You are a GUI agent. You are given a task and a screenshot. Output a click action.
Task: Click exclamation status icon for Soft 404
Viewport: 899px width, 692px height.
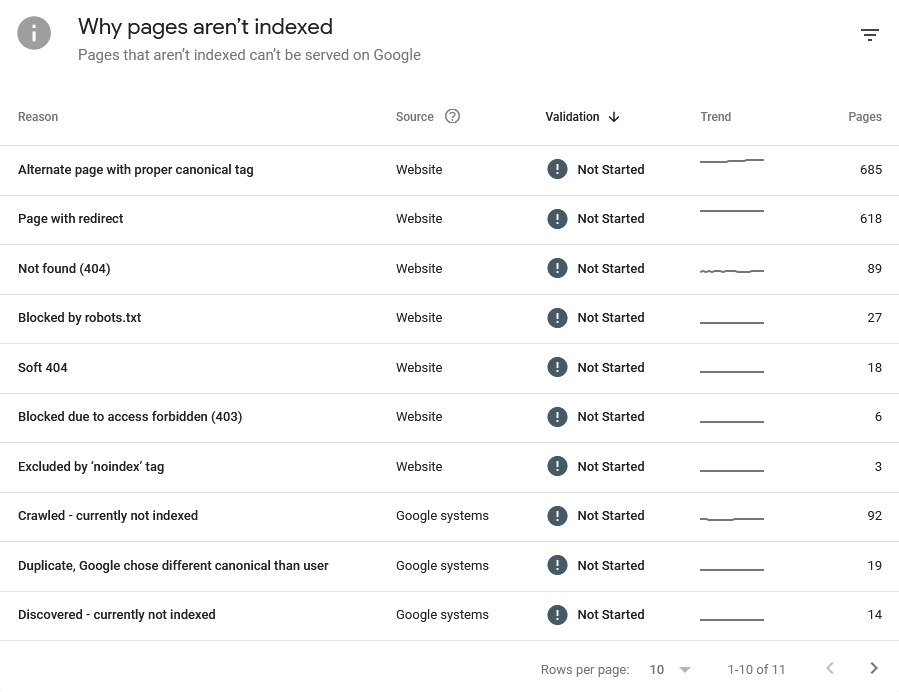click(557, 367)
